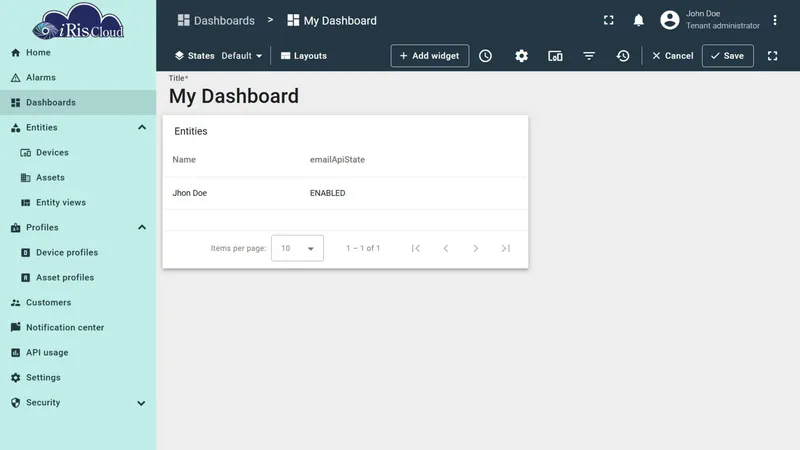Image resolution: width=800 pixels, height=450 pixels.
Task: Edit the My Dashboard title field
Action: (234, 96)
